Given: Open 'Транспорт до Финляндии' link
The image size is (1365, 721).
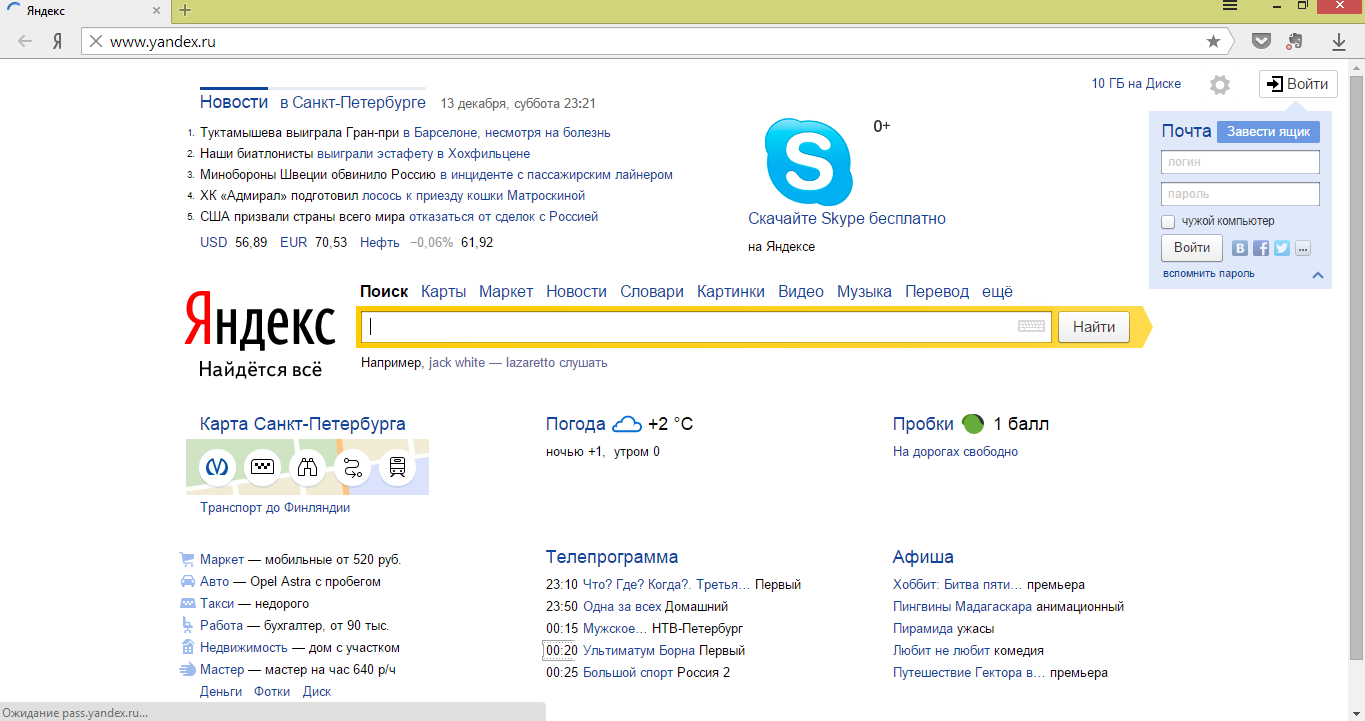Looking at the screenshot, I should [x=275, y=508].
